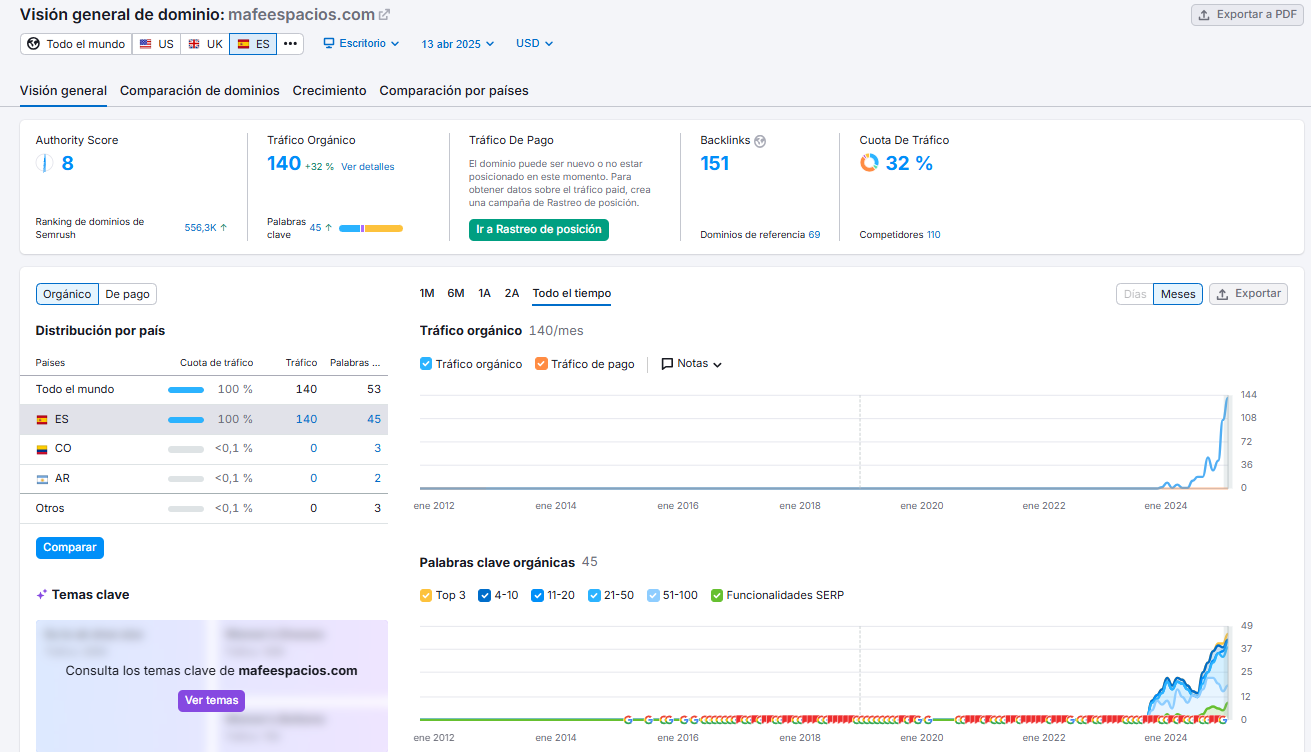
Task: Click the Spain flag in ES row
Action: point(42,420)
